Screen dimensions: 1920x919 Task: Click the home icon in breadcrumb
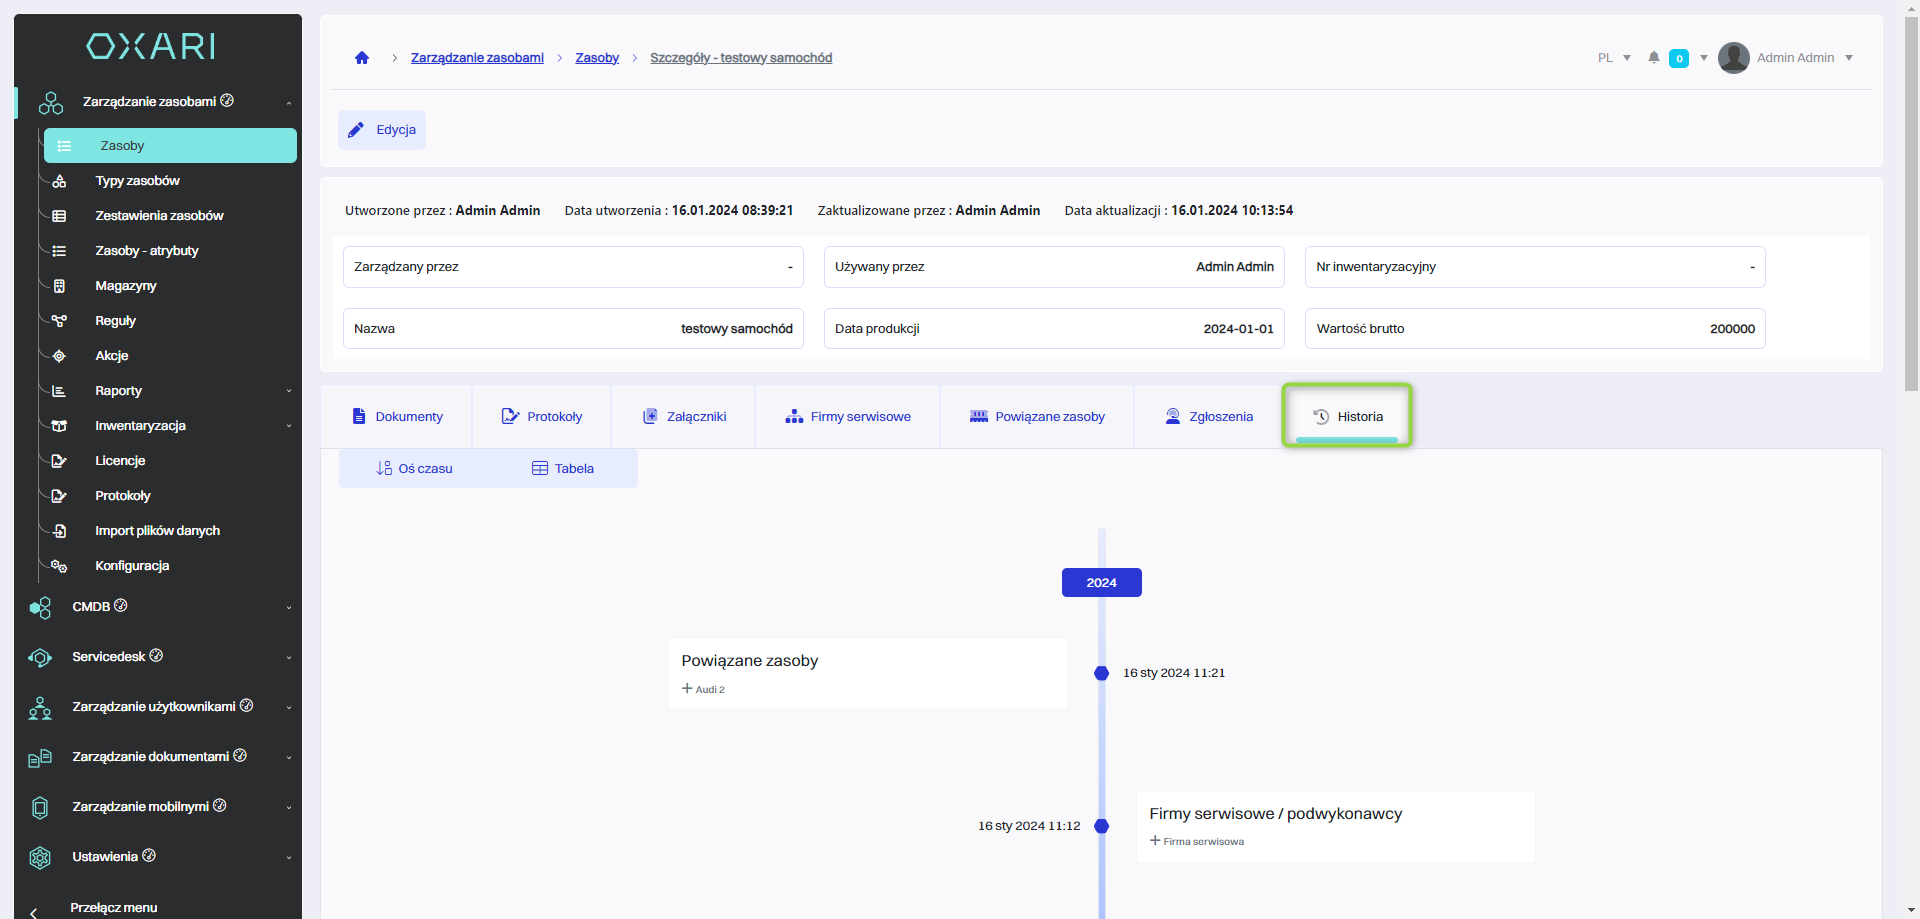(362, 58)
